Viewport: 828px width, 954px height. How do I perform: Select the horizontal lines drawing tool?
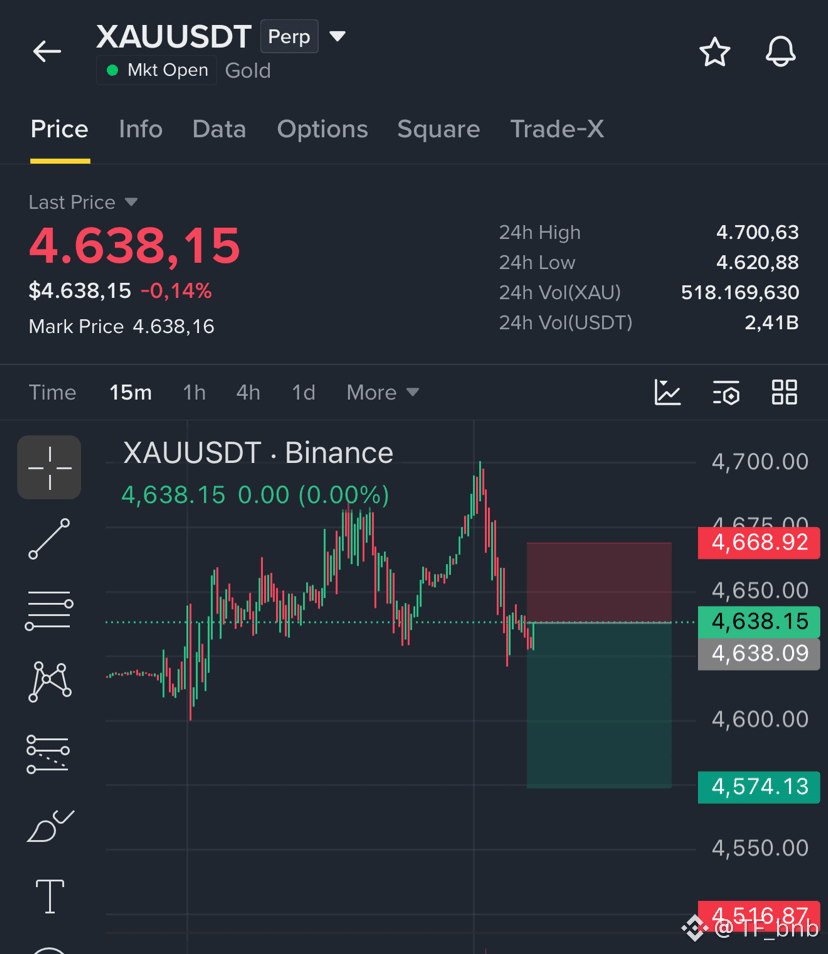(x=49, y=610)
